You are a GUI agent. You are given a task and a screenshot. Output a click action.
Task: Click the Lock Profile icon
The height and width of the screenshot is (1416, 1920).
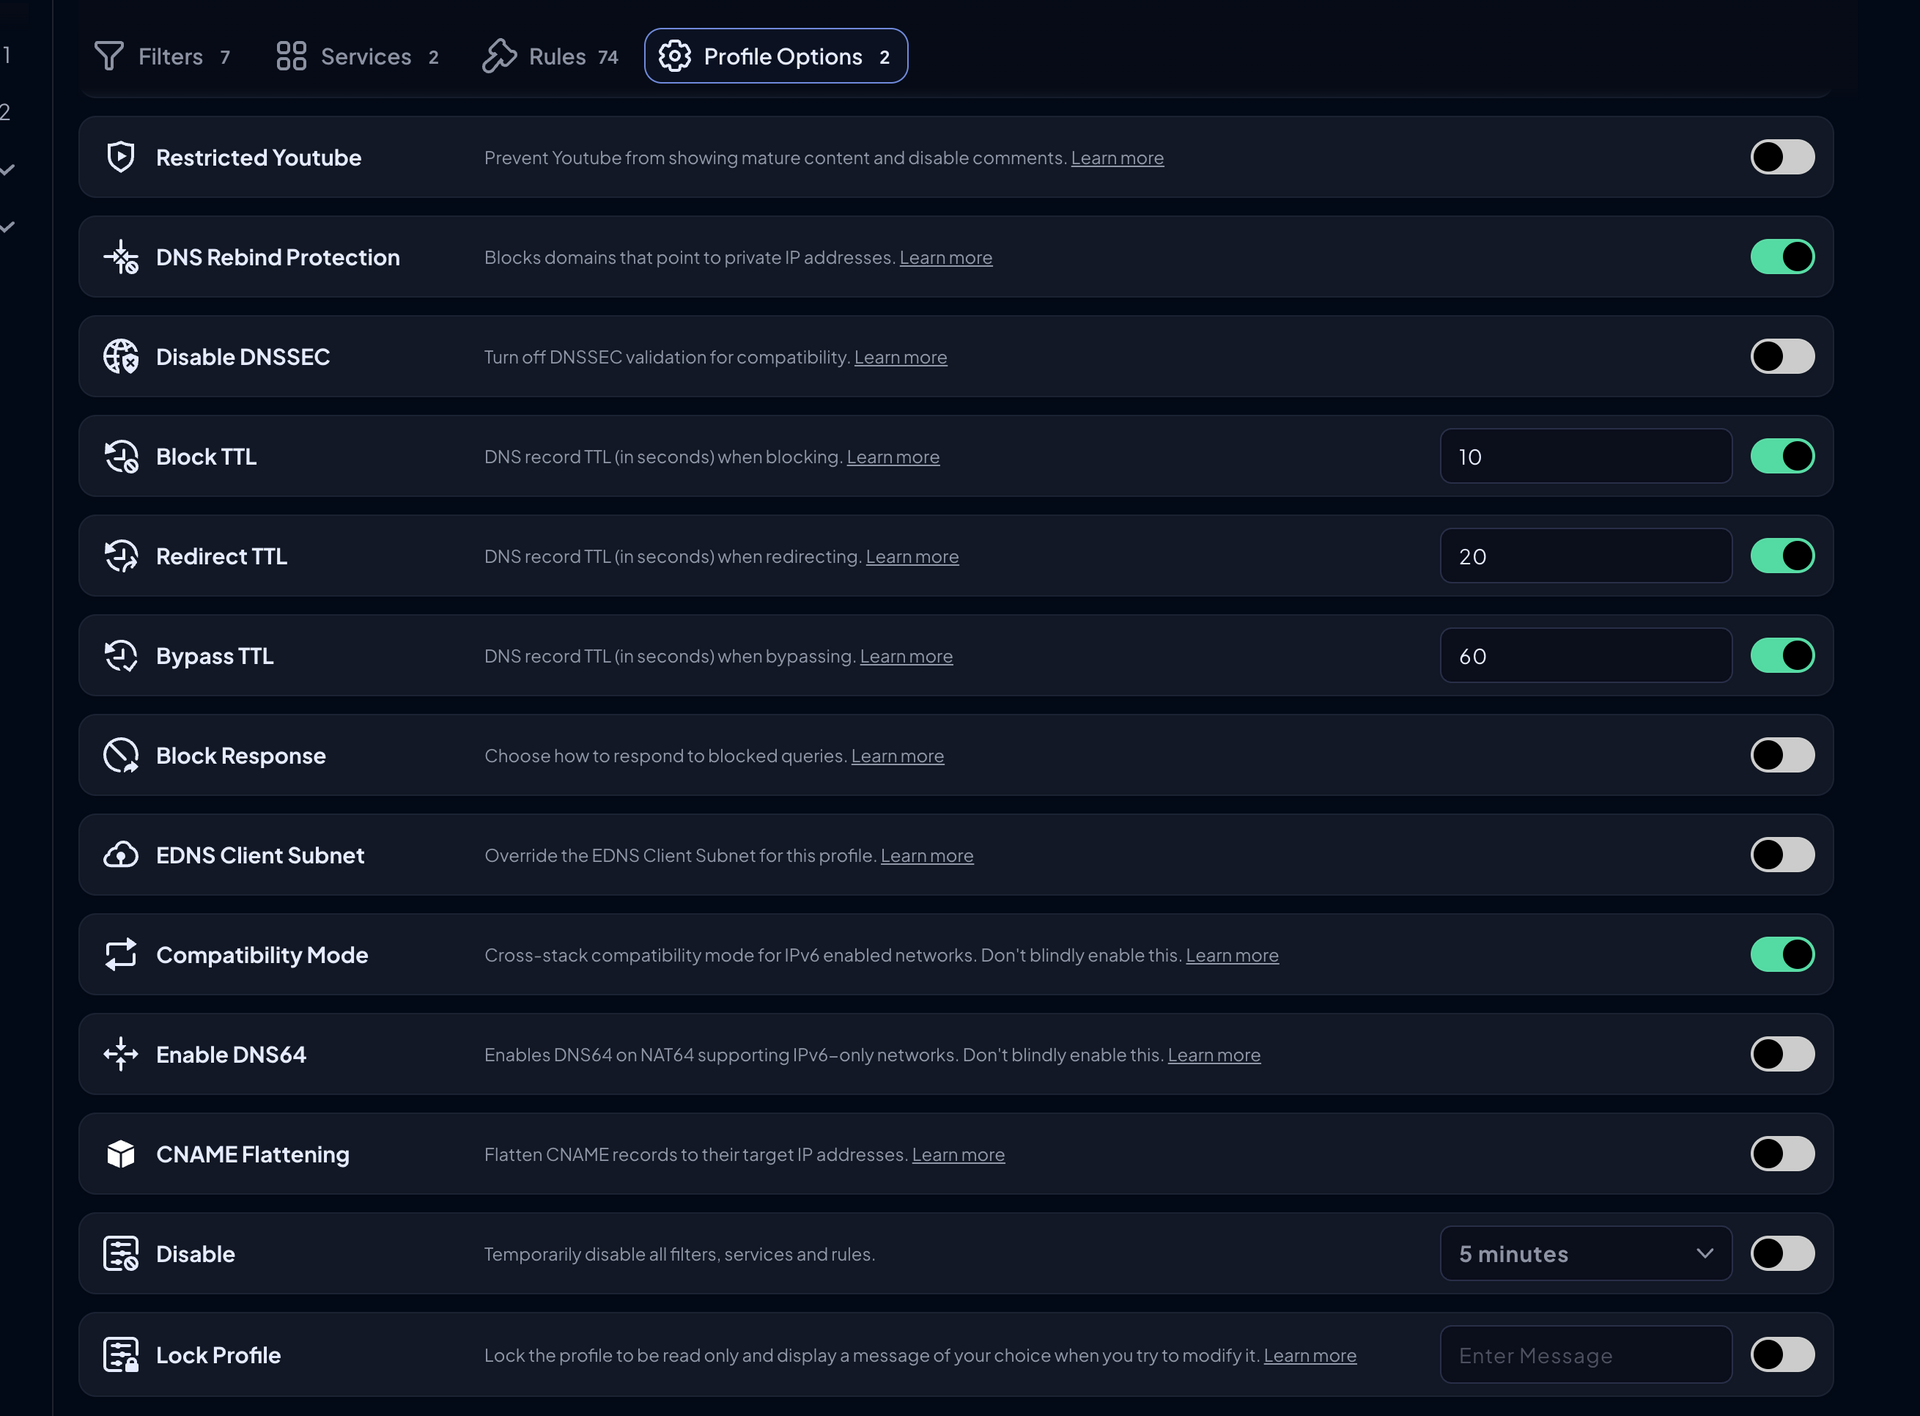click(x=121, y=1355)
